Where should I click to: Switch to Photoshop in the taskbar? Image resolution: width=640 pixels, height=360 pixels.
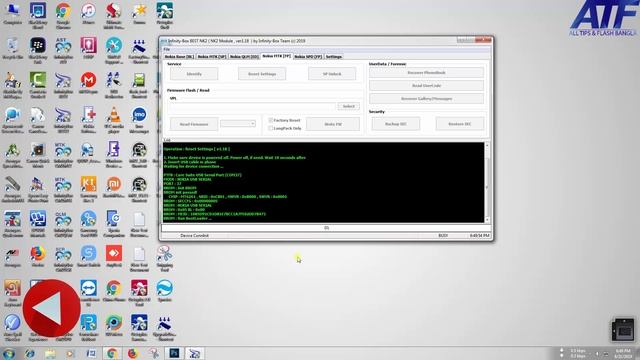pos(174,353)
